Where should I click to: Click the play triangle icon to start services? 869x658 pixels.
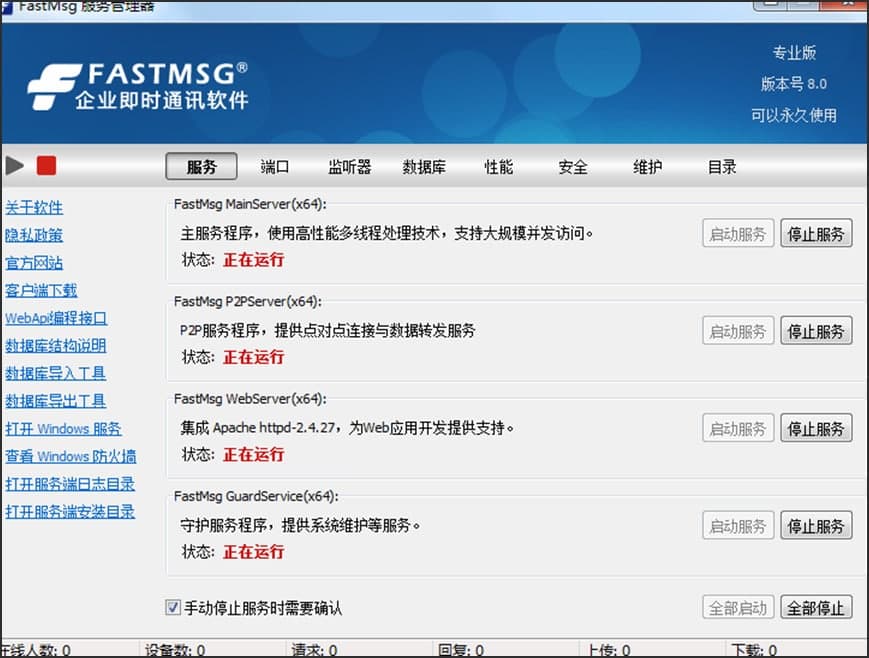pos(14,165)
